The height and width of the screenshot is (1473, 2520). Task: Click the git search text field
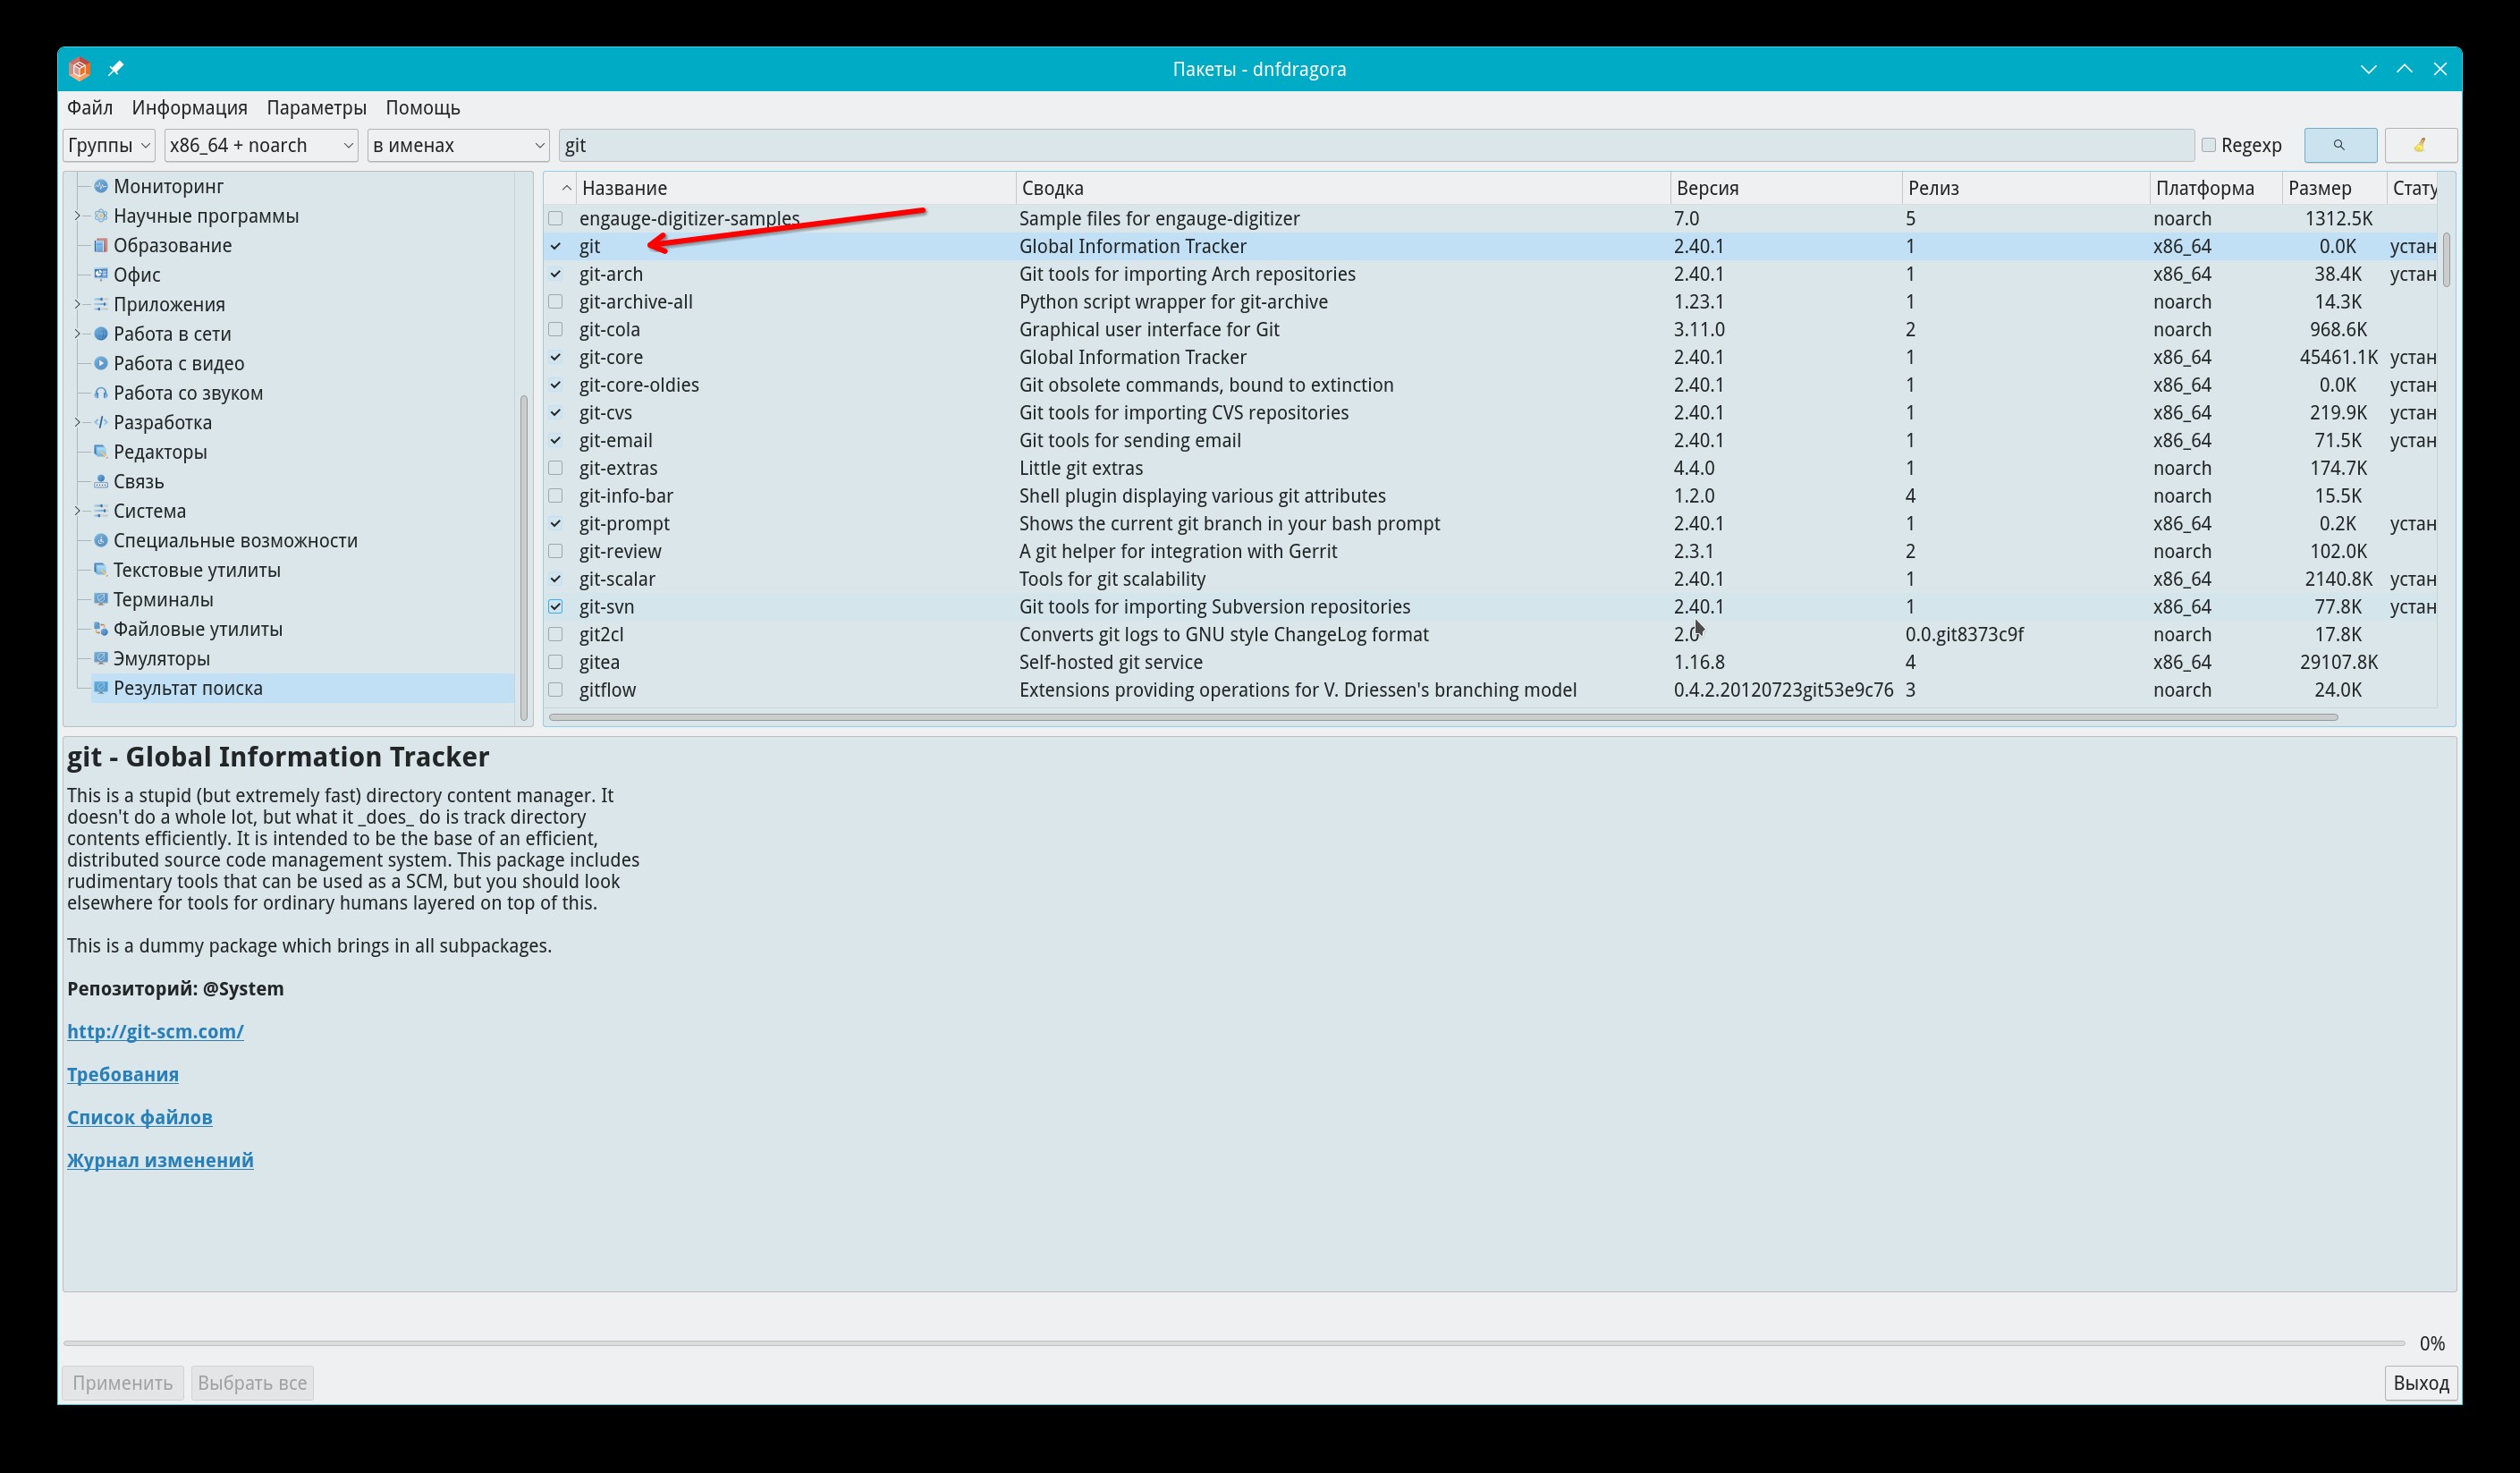point(1375,145)
